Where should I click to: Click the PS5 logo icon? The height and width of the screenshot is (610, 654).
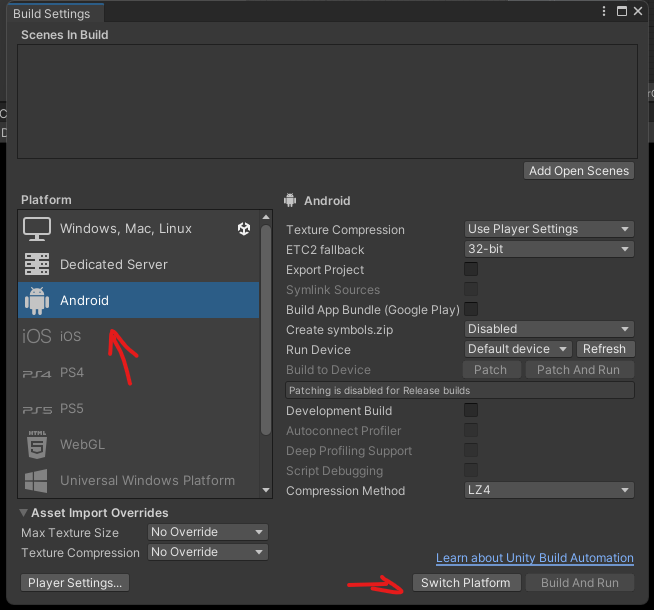(37, 410)
